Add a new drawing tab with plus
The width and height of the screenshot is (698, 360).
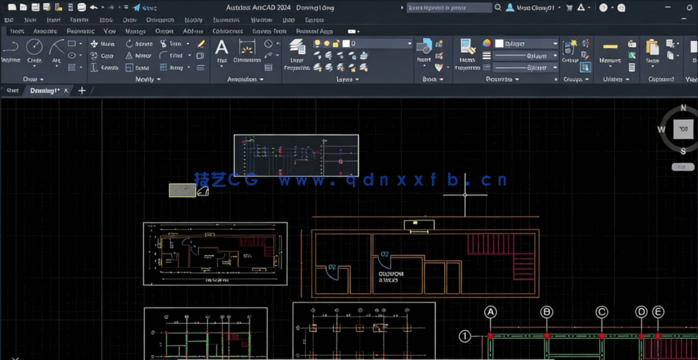pos(81,90)
